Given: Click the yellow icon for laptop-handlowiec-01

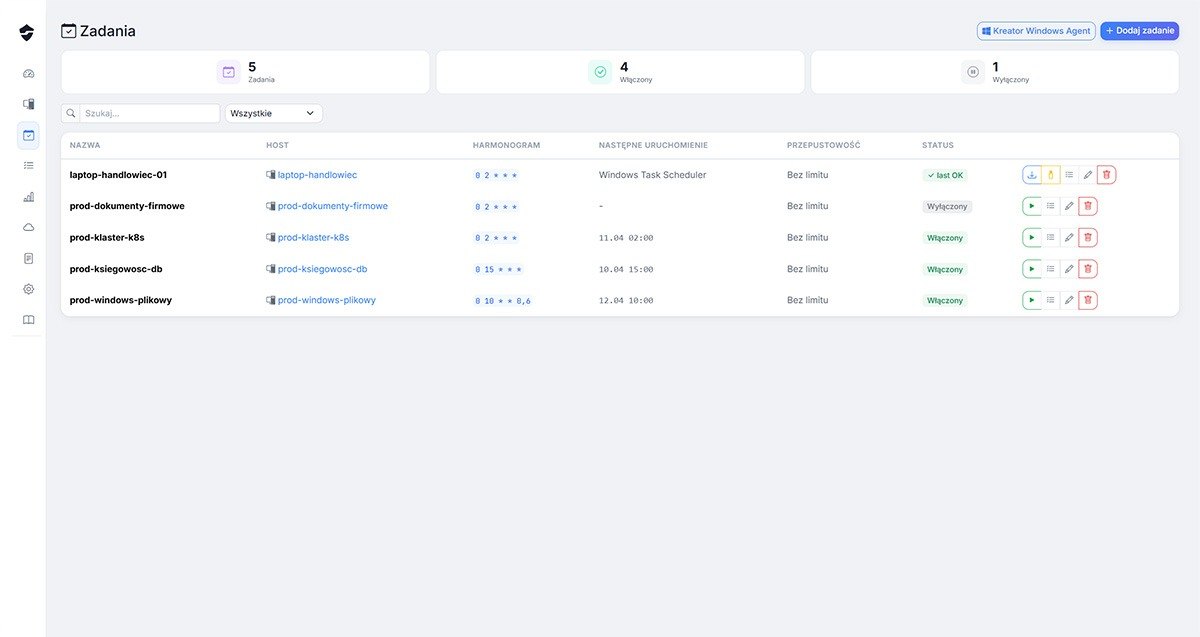Looking at the screenshot, I should coord(1050,175).
